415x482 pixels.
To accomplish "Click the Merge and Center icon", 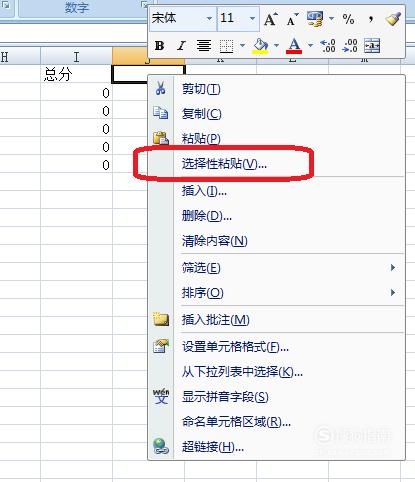I will (372, 46).
